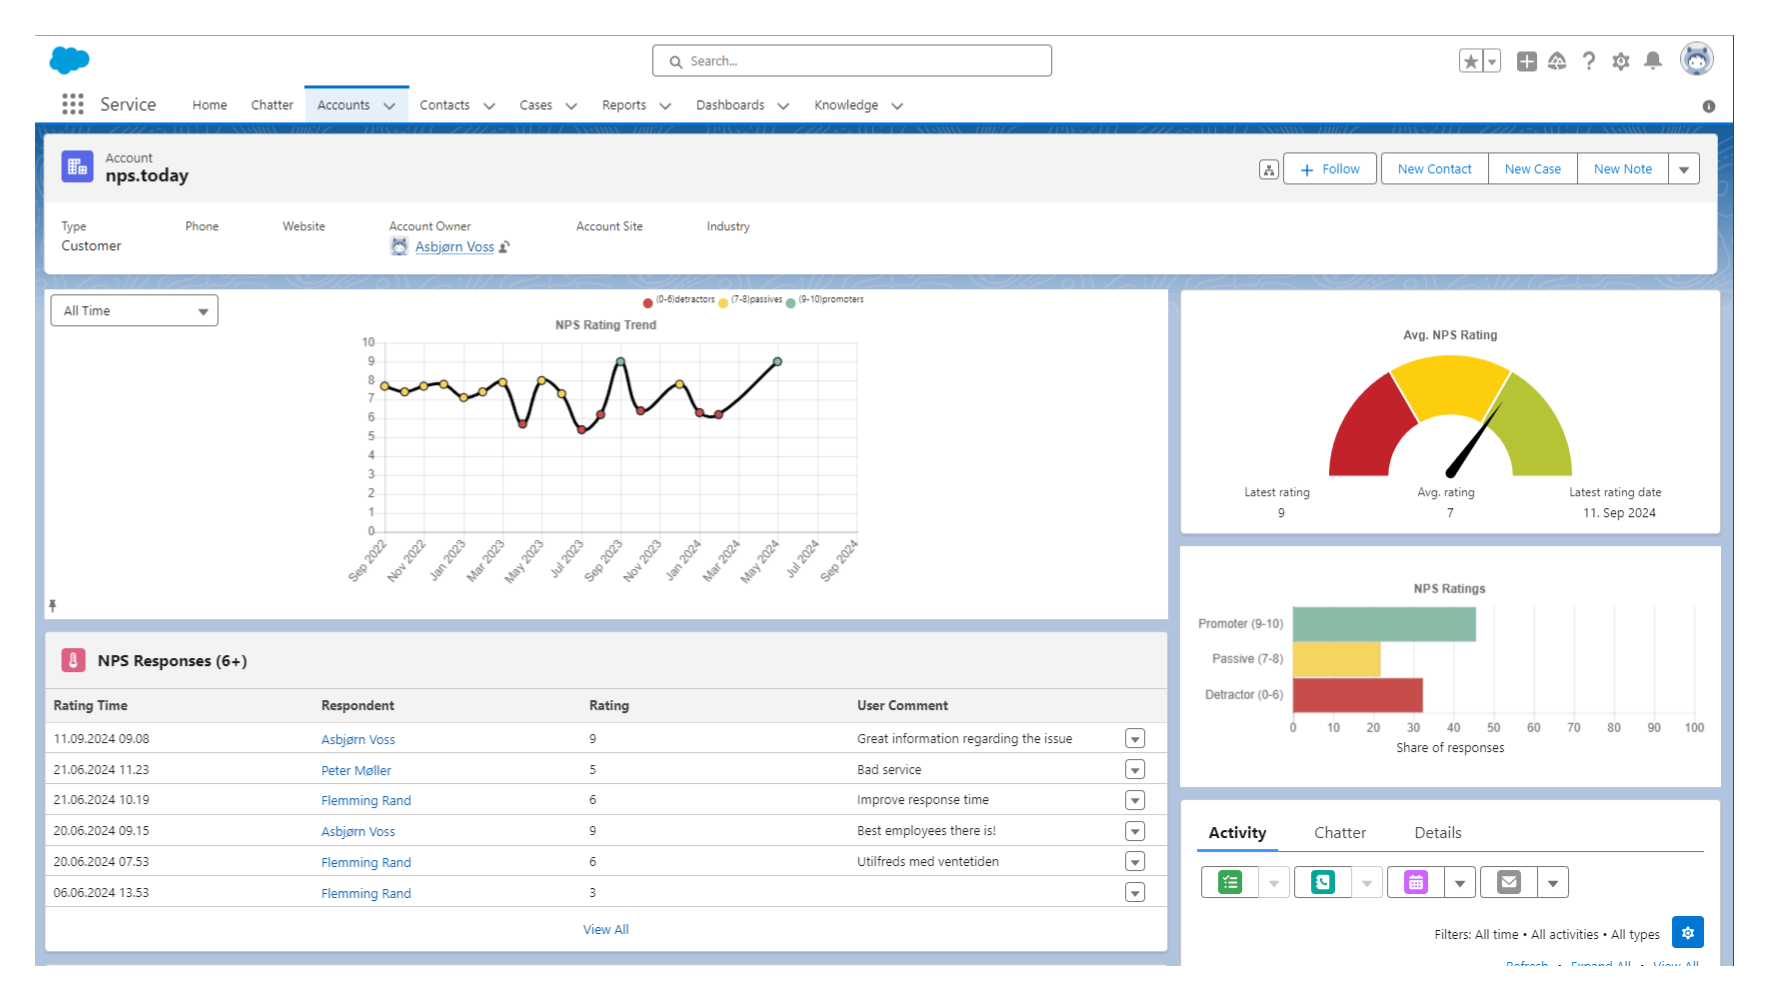The height and width of the screenshot is (998, 1766).
Task: Click the New Case button
Action: 1532,168
